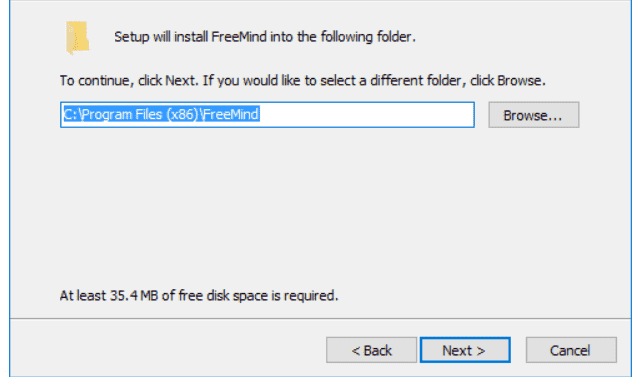Viewport: 639px width, 377px height.
Task: Click the 'To continue, click Next' instruction text
Action: coord(302,81)
